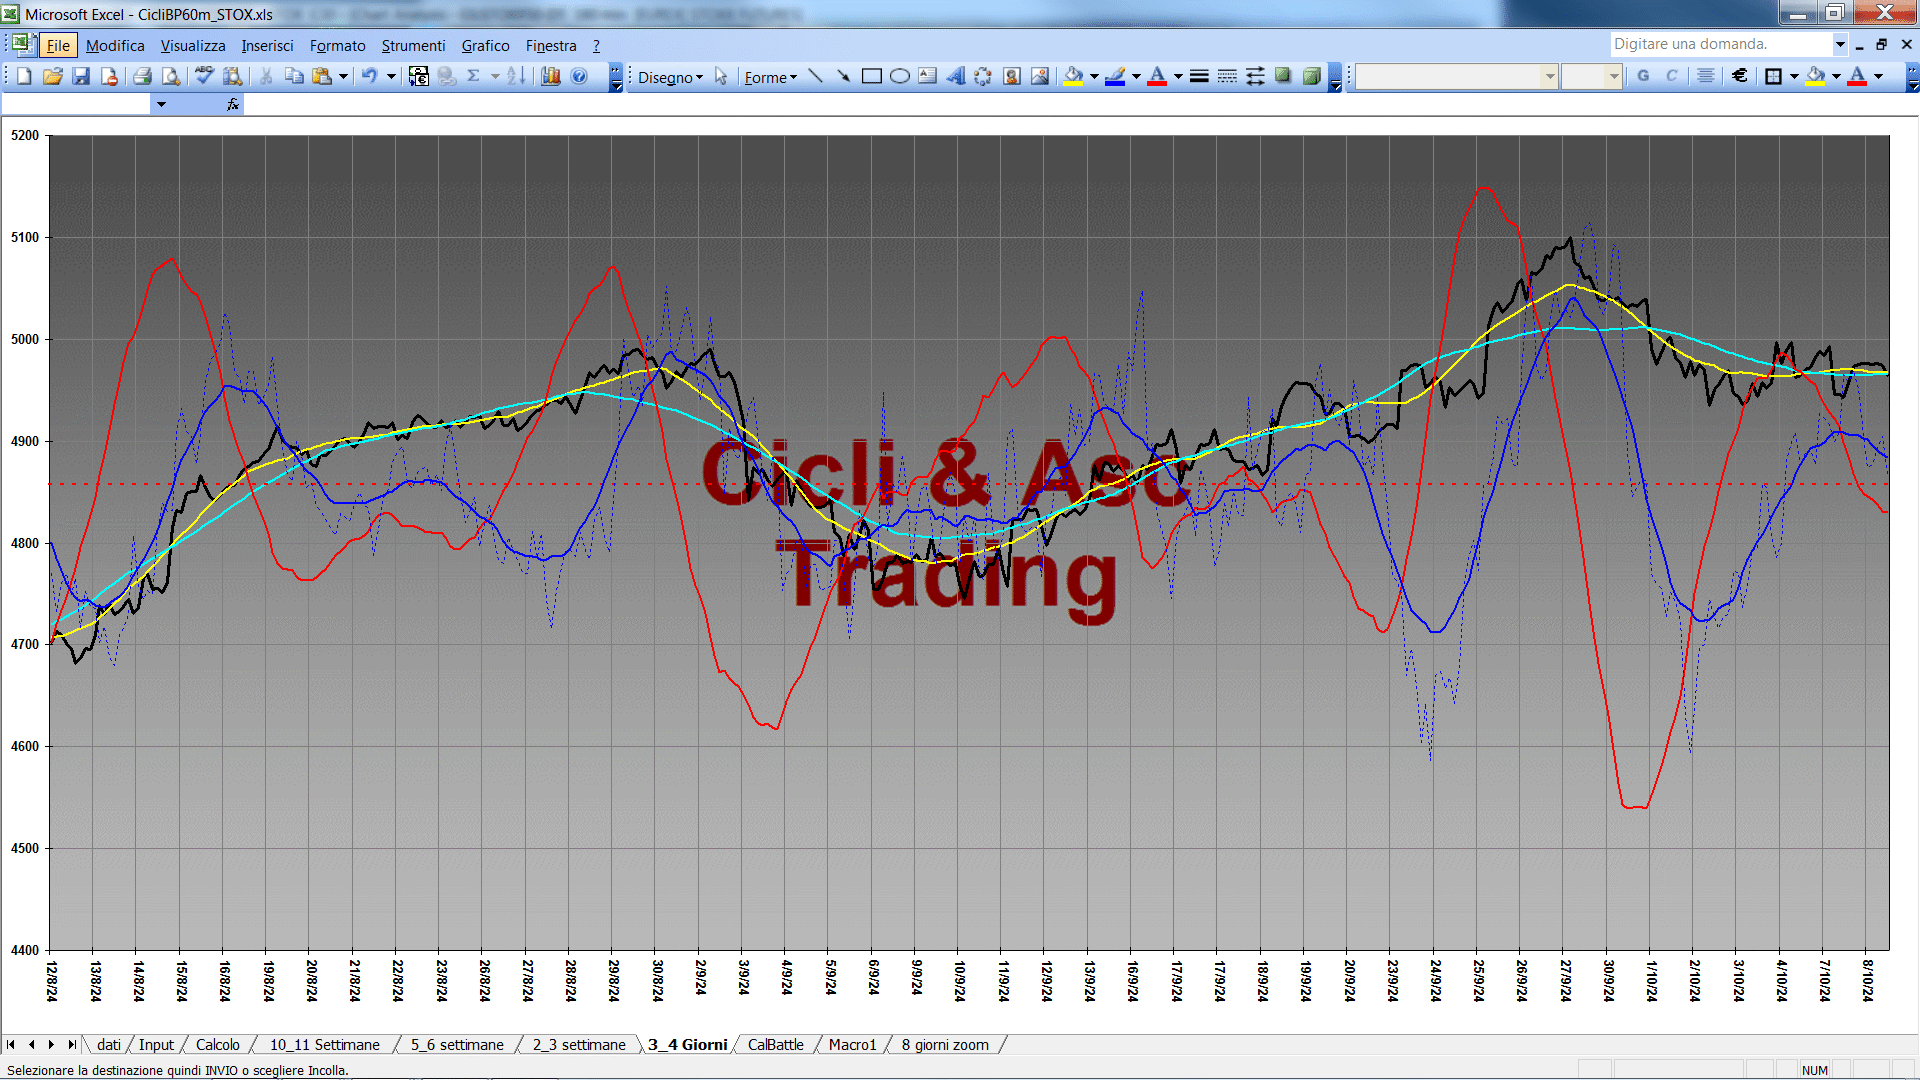Open the Inserisci menu
Image resolution: width=1920 pixels, height=1080 pixels.
point(267,46)
